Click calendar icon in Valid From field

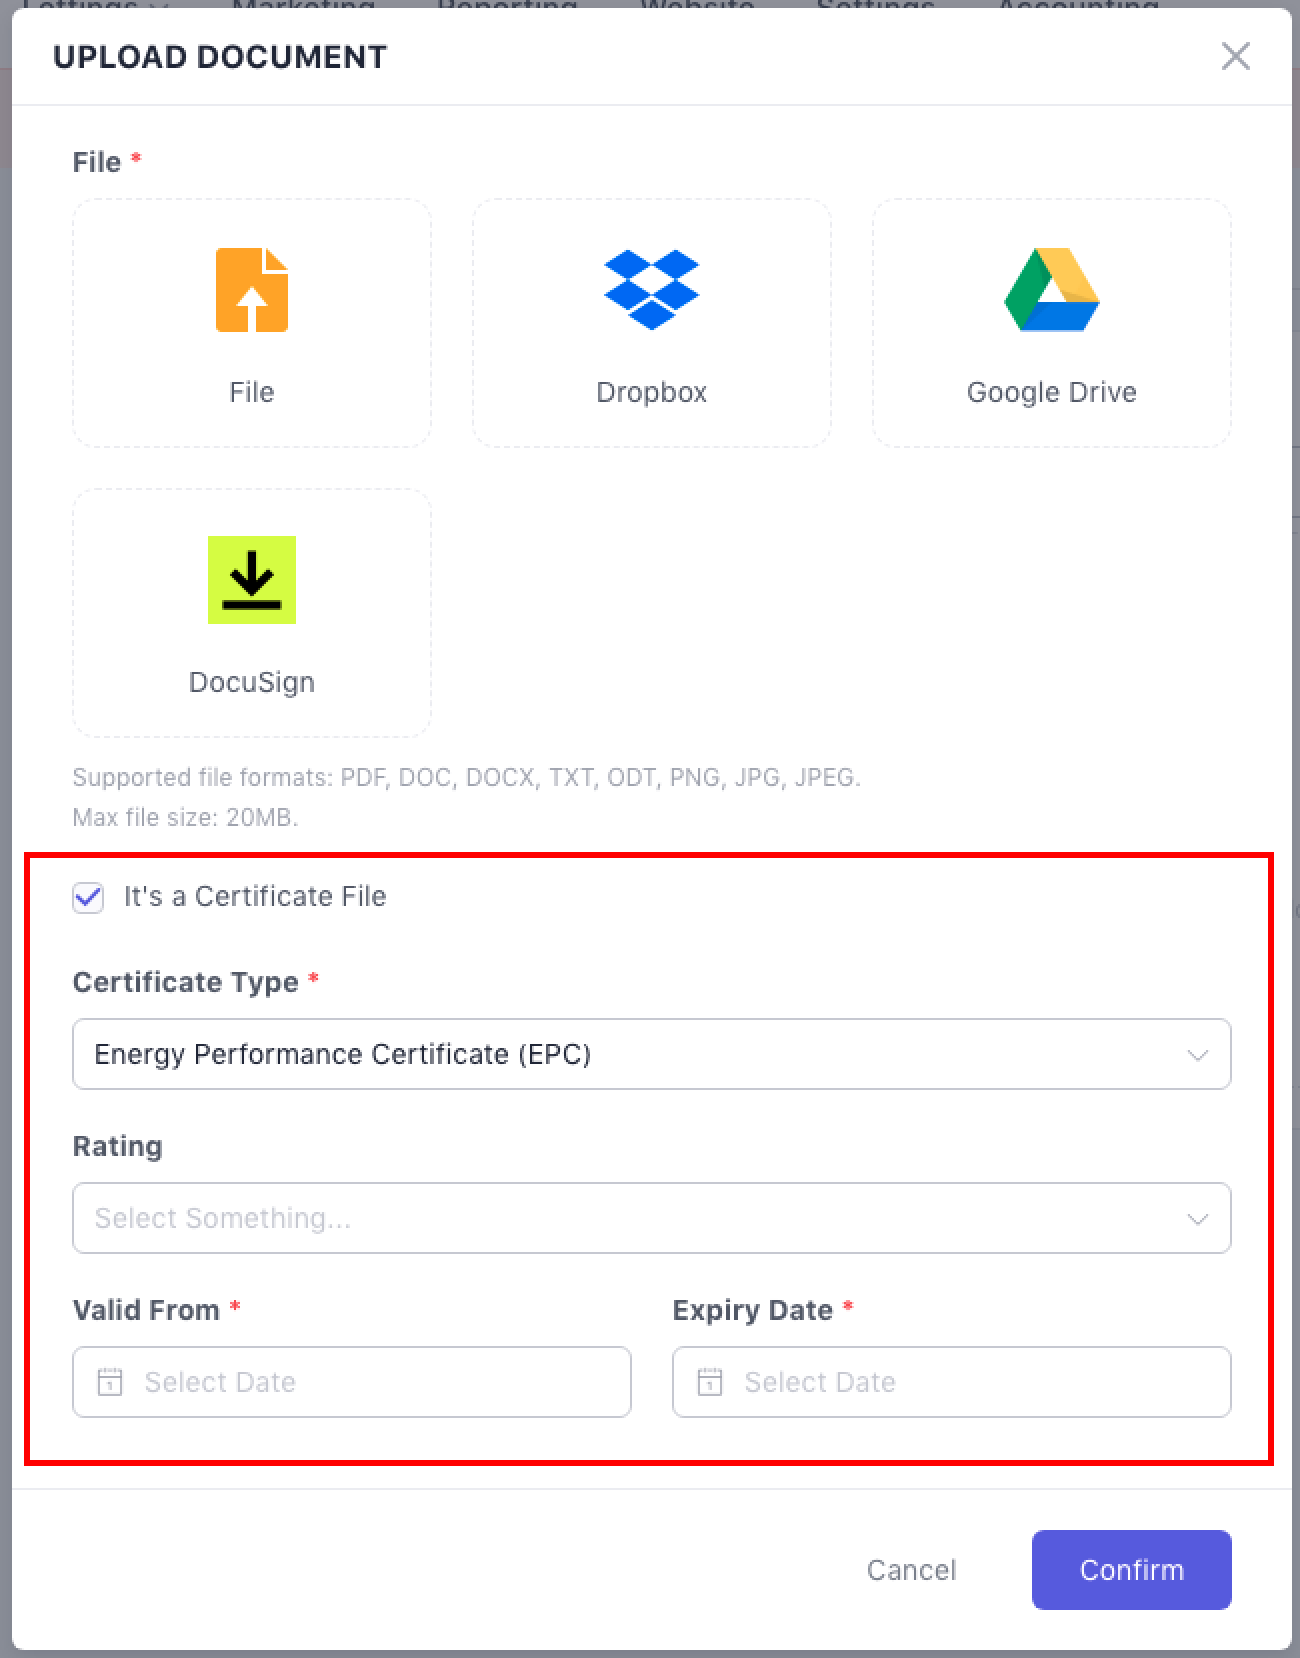(110, 1382)
